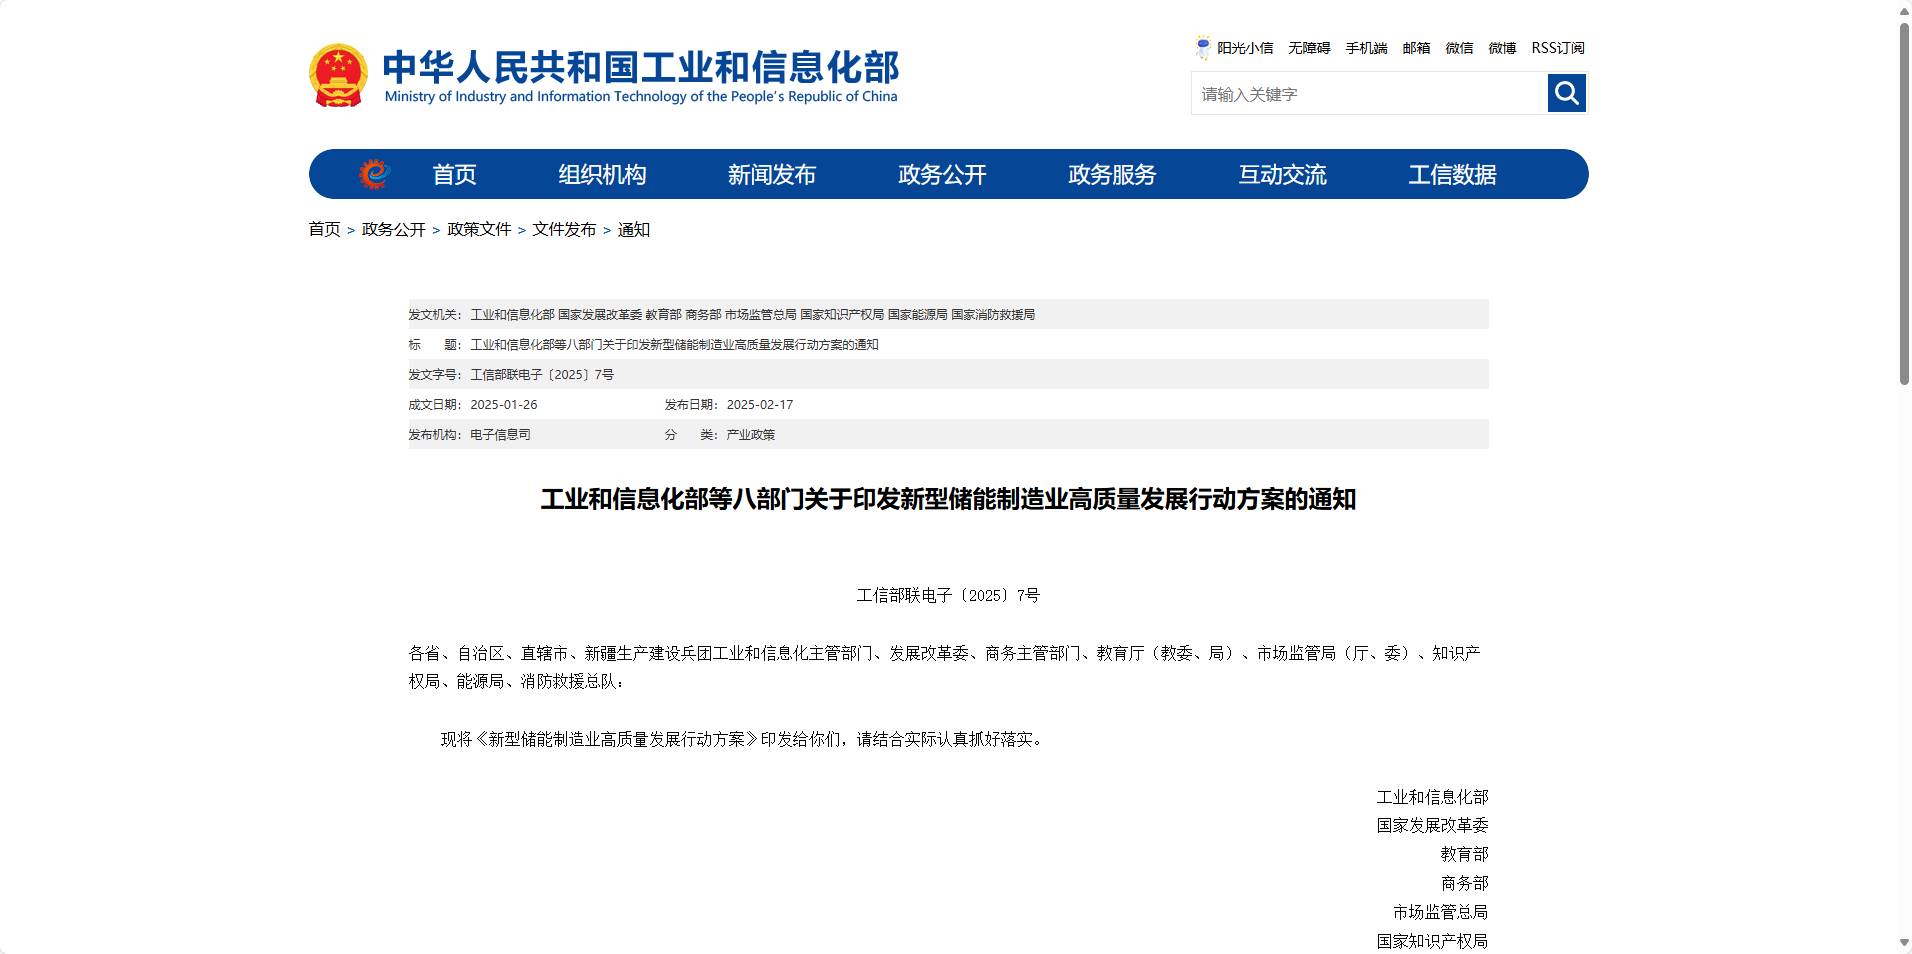Click the RSS订阅 subscription link
Screen dimensions: 1912x954
(x=1557, y=48)
